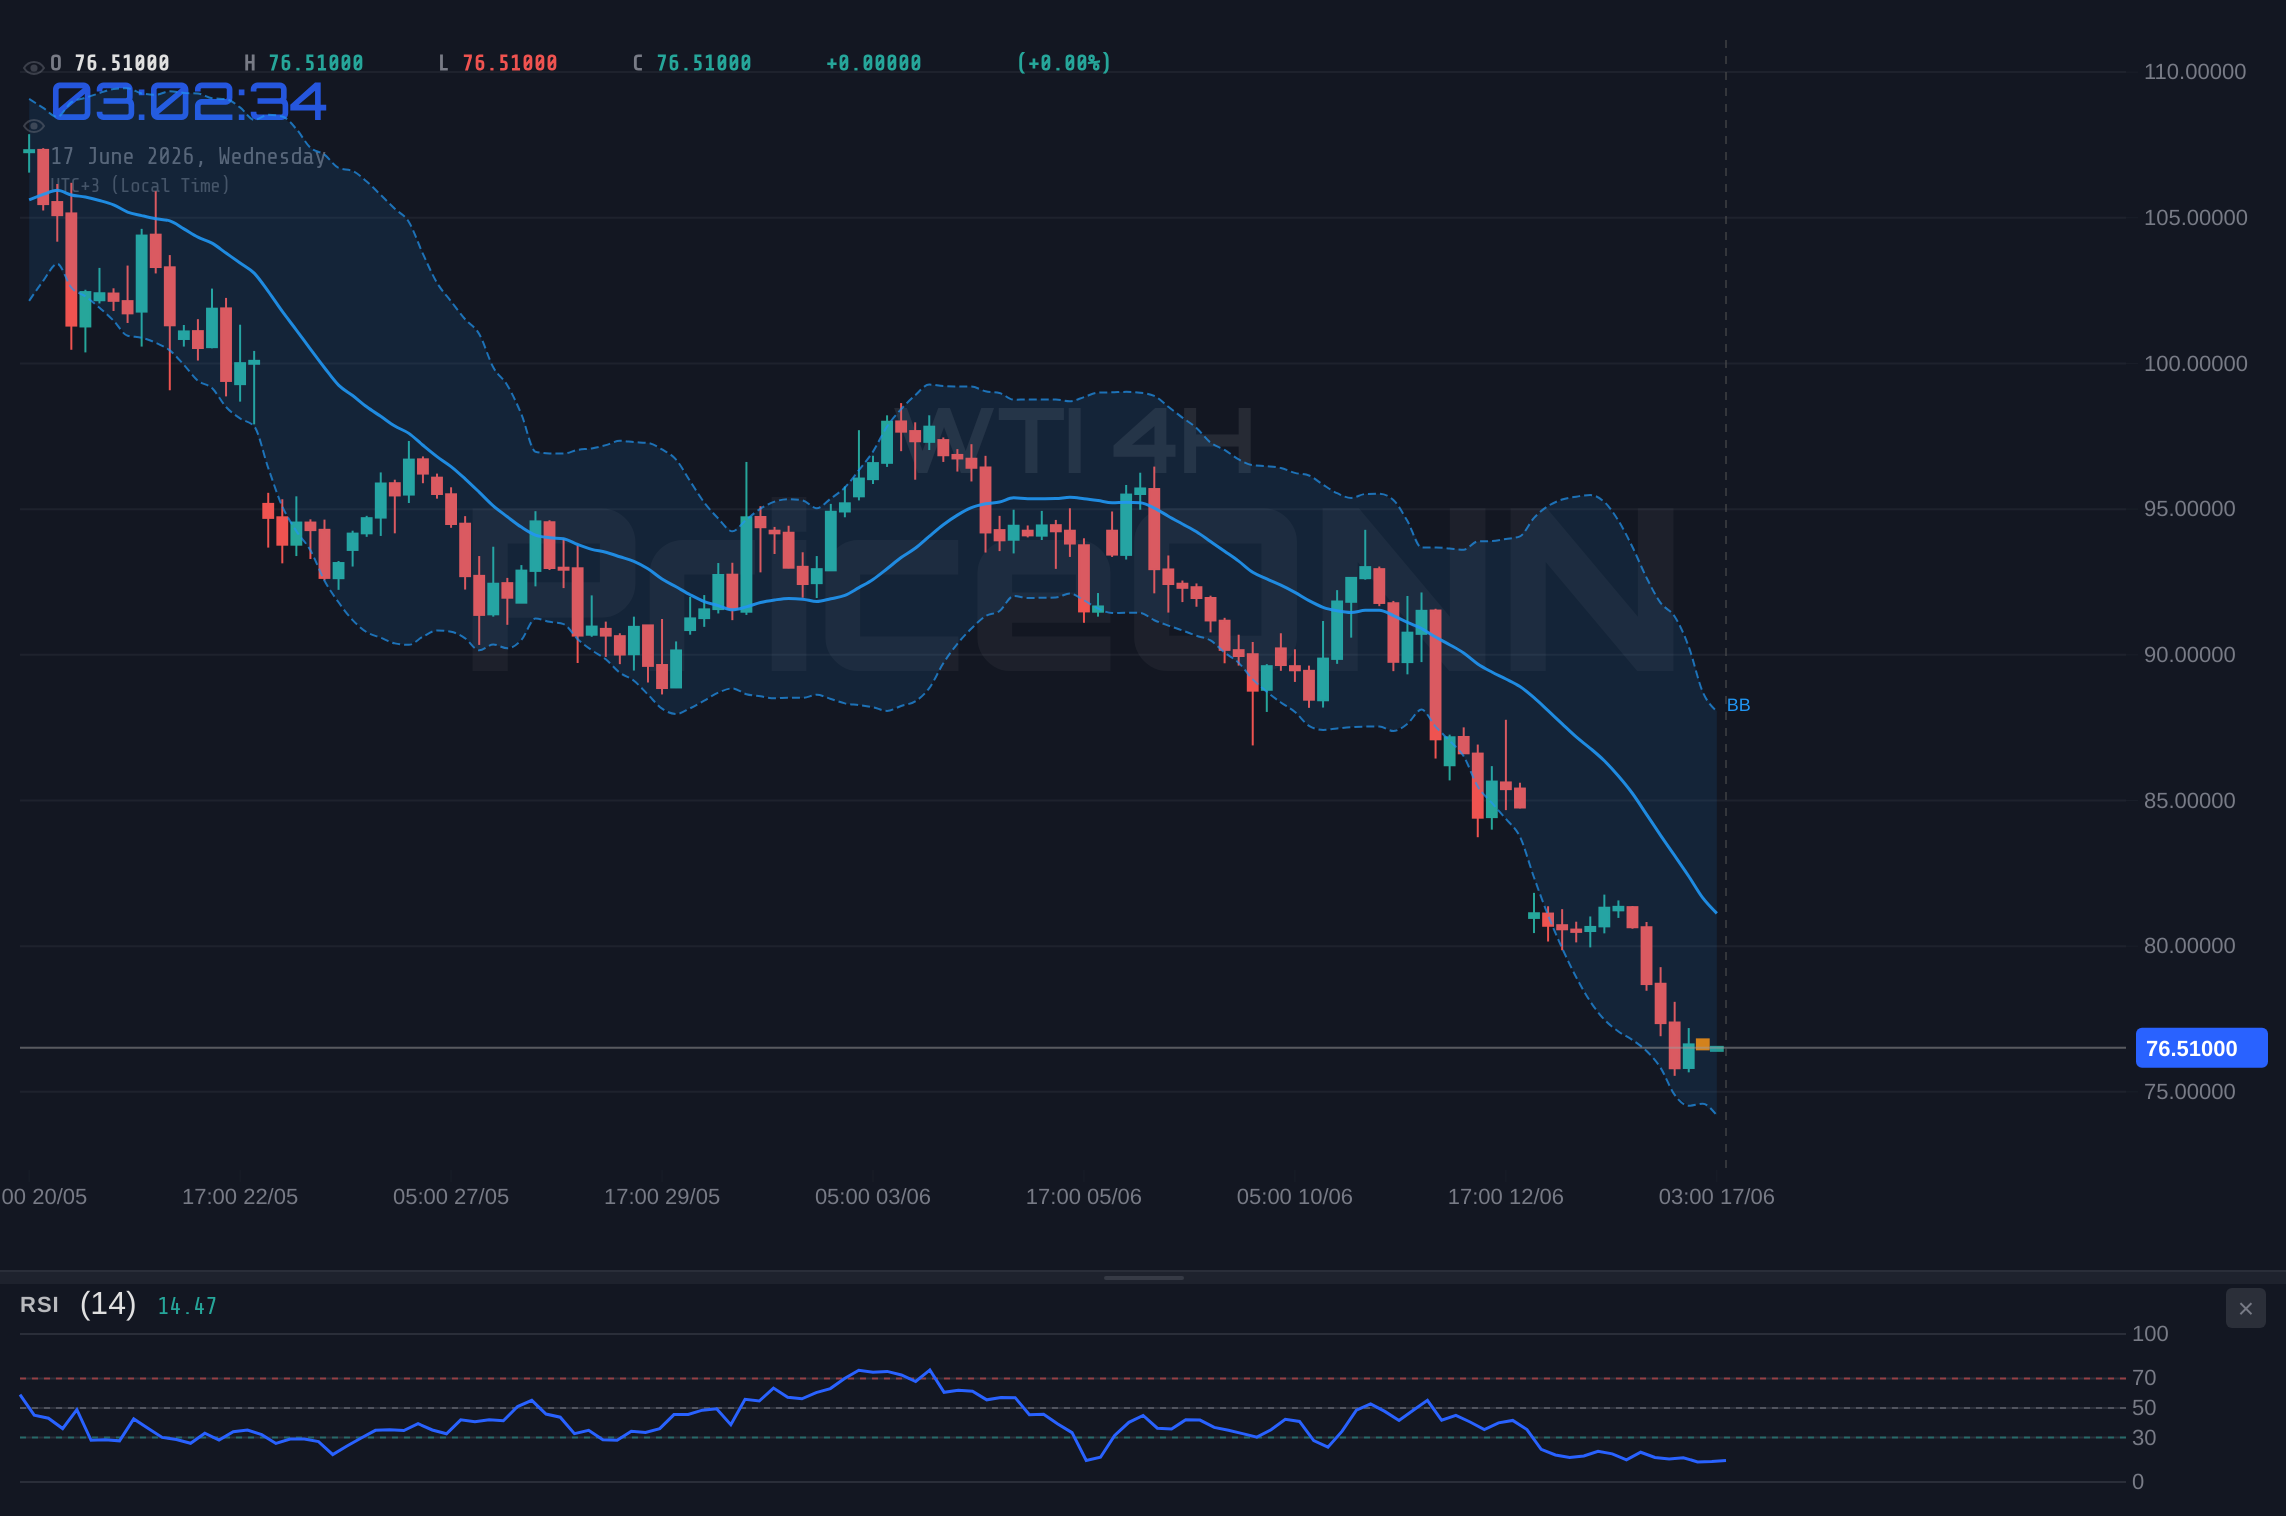
Task: Click the 17:00 12/06 time axis label
Action: point(1506,1197)
